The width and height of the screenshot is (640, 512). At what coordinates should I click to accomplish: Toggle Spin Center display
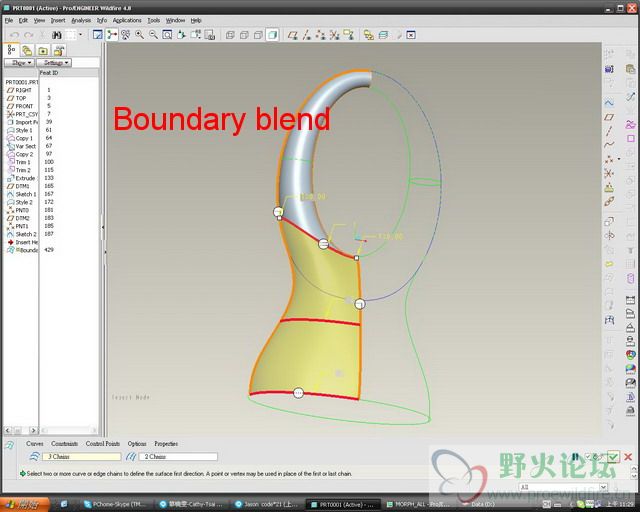point(111,35)
